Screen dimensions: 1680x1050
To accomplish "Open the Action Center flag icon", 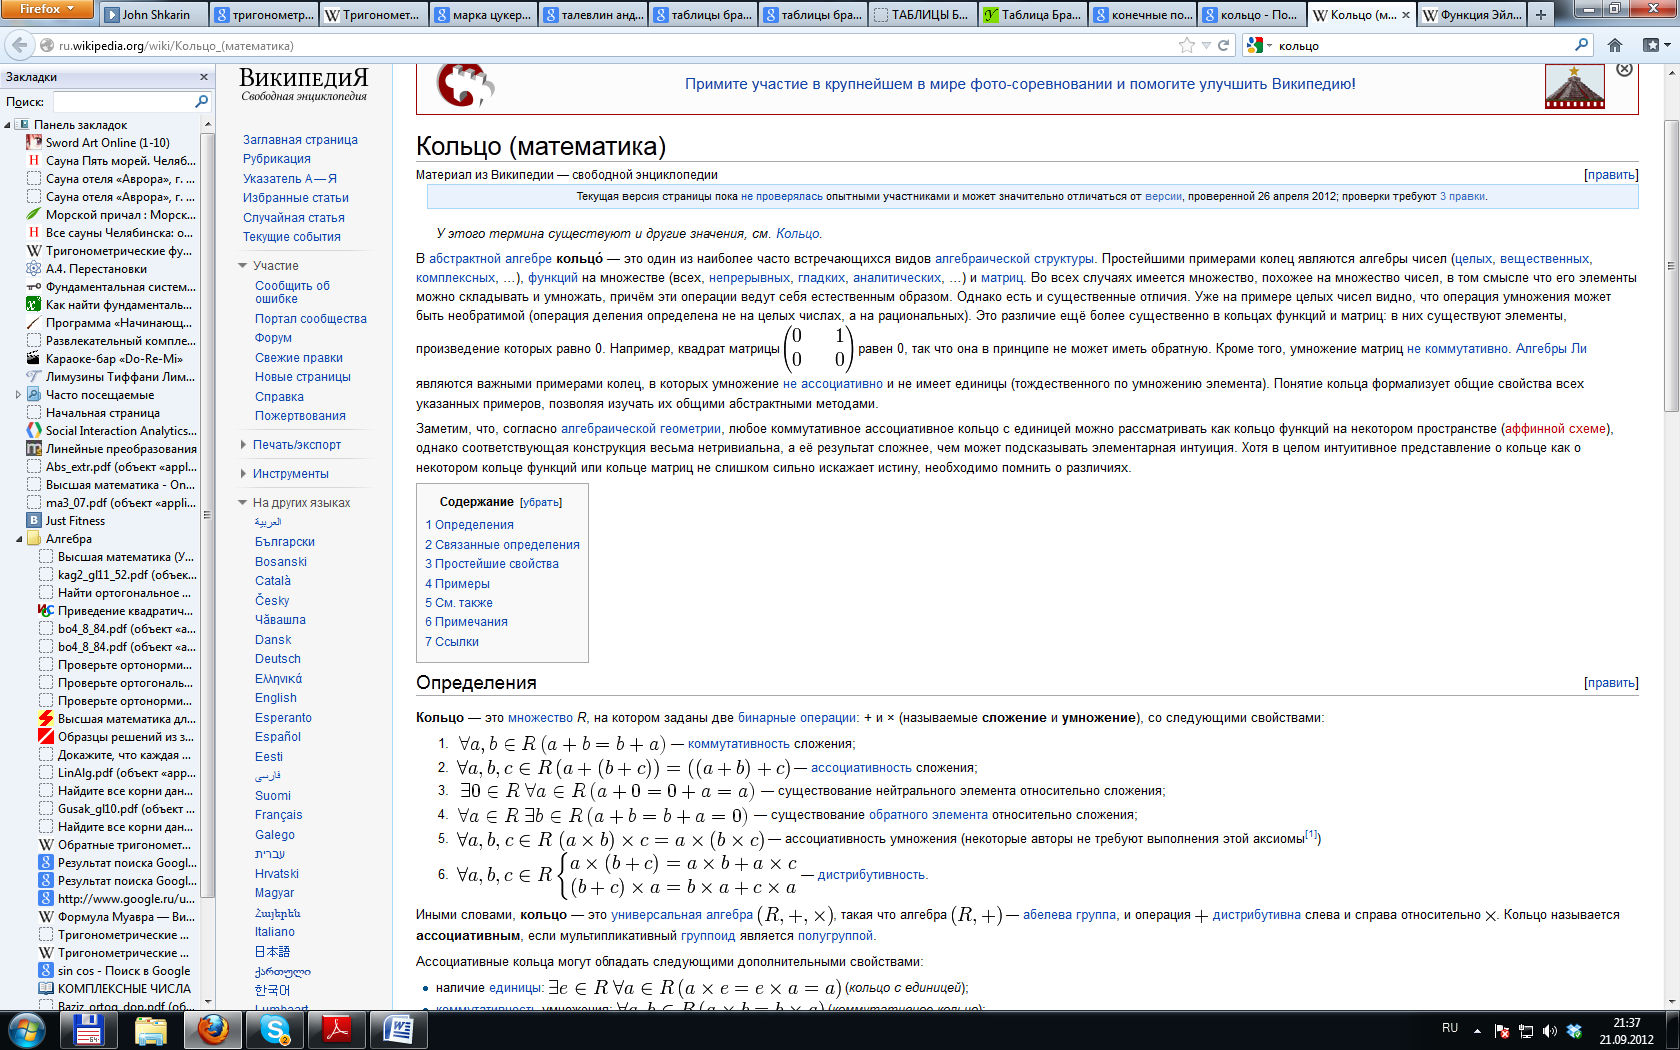I will [x=1501, y=1030].
